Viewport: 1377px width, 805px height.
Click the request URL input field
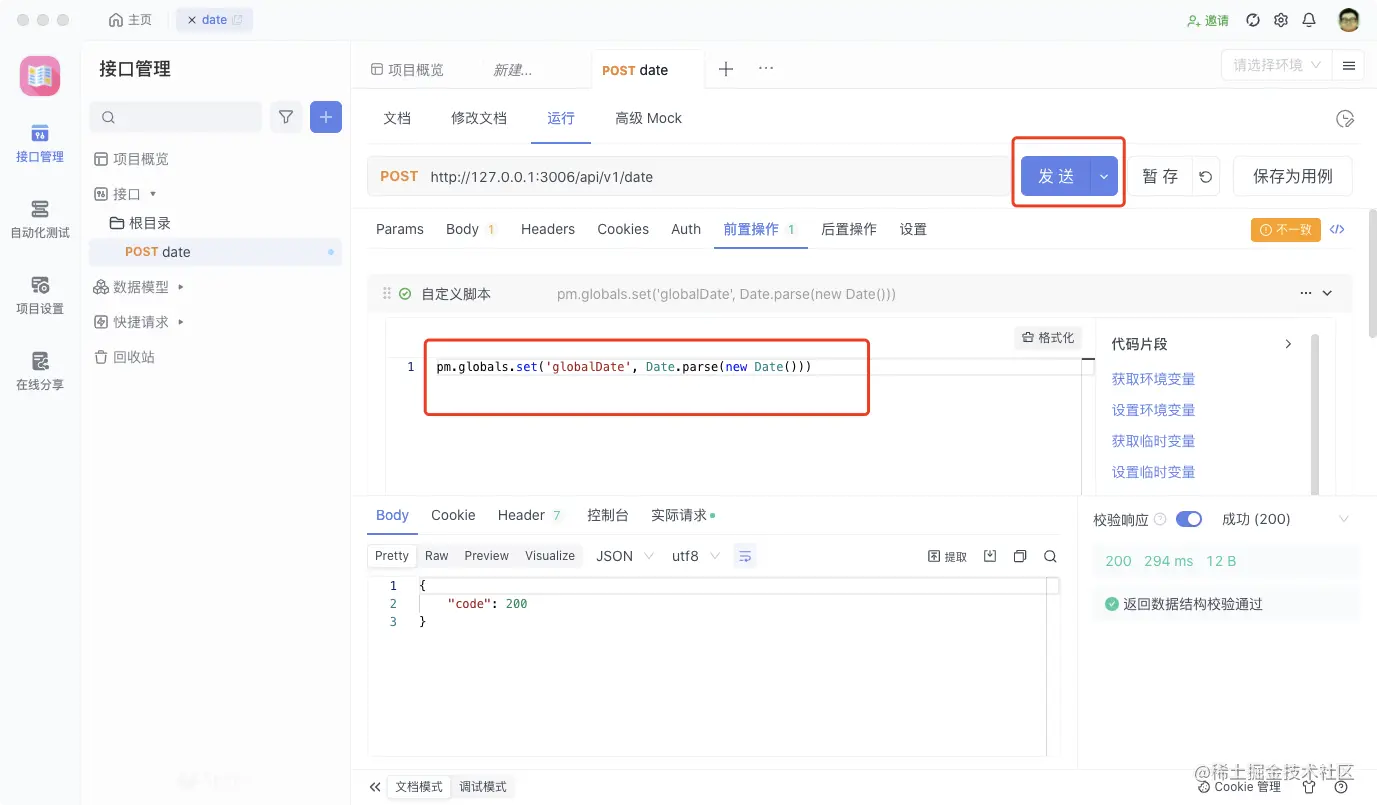[x=700, y=176]
